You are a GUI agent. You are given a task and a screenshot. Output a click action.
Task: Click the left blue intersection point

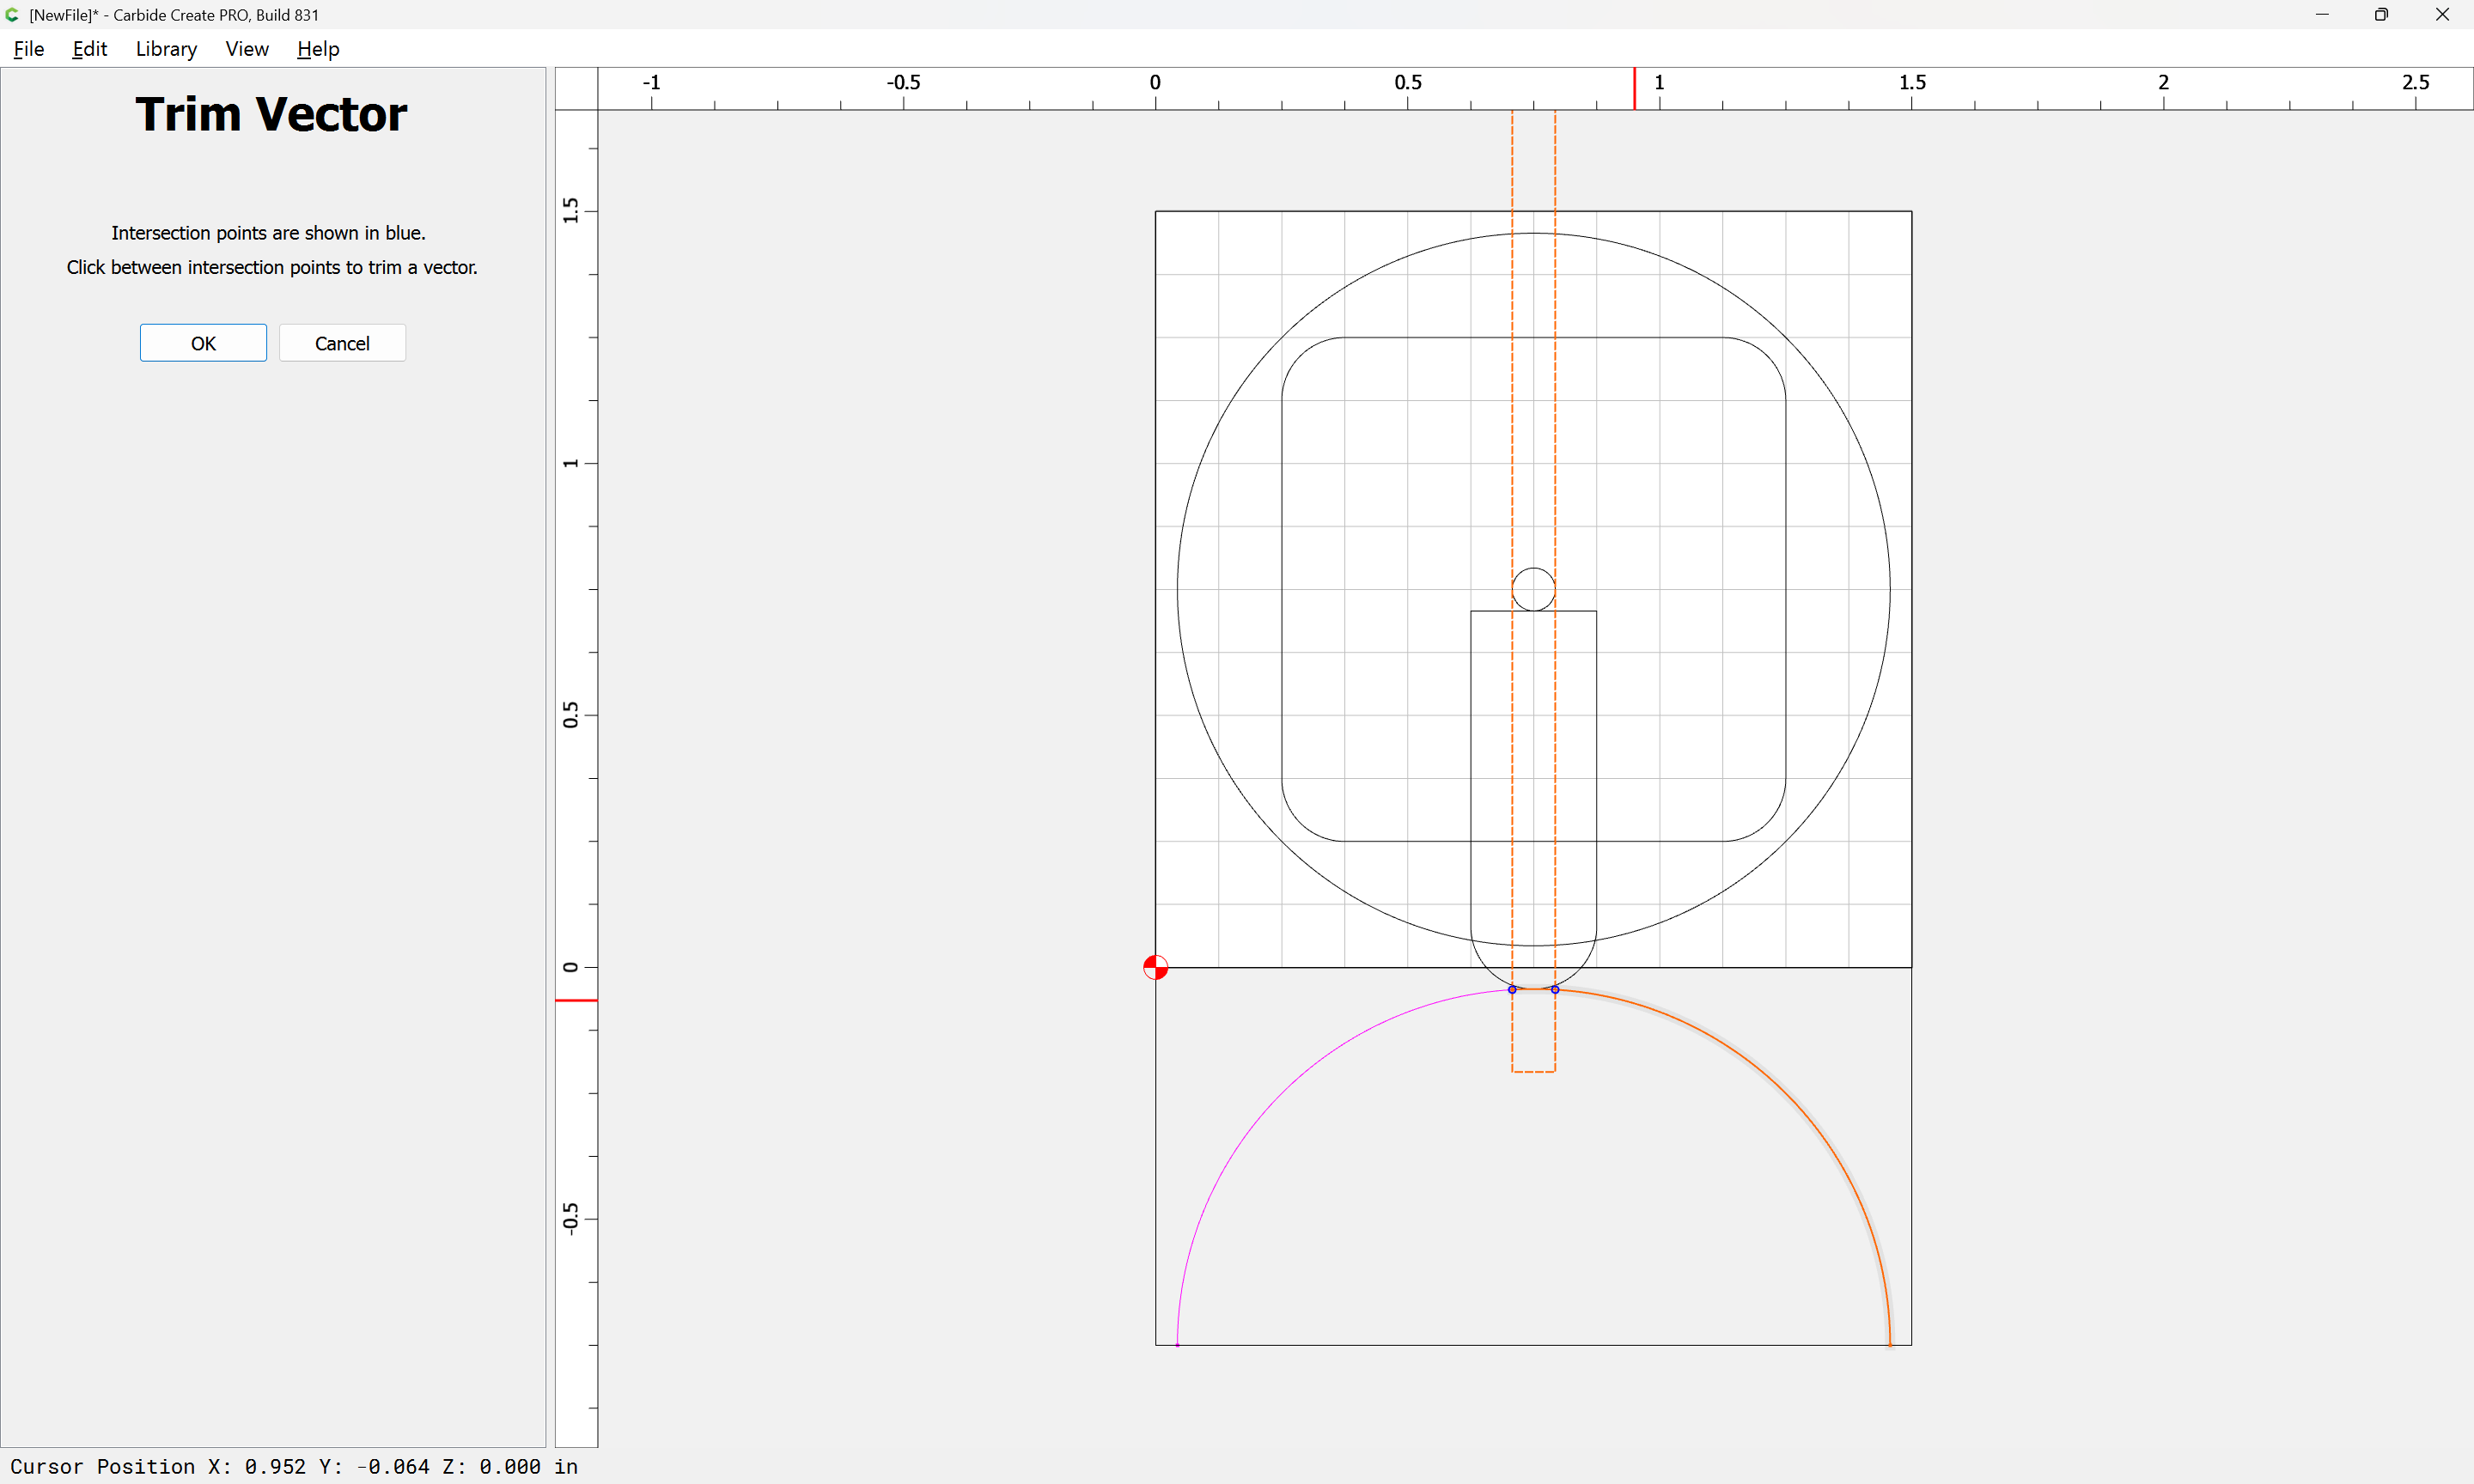[x=1512, y=989]
